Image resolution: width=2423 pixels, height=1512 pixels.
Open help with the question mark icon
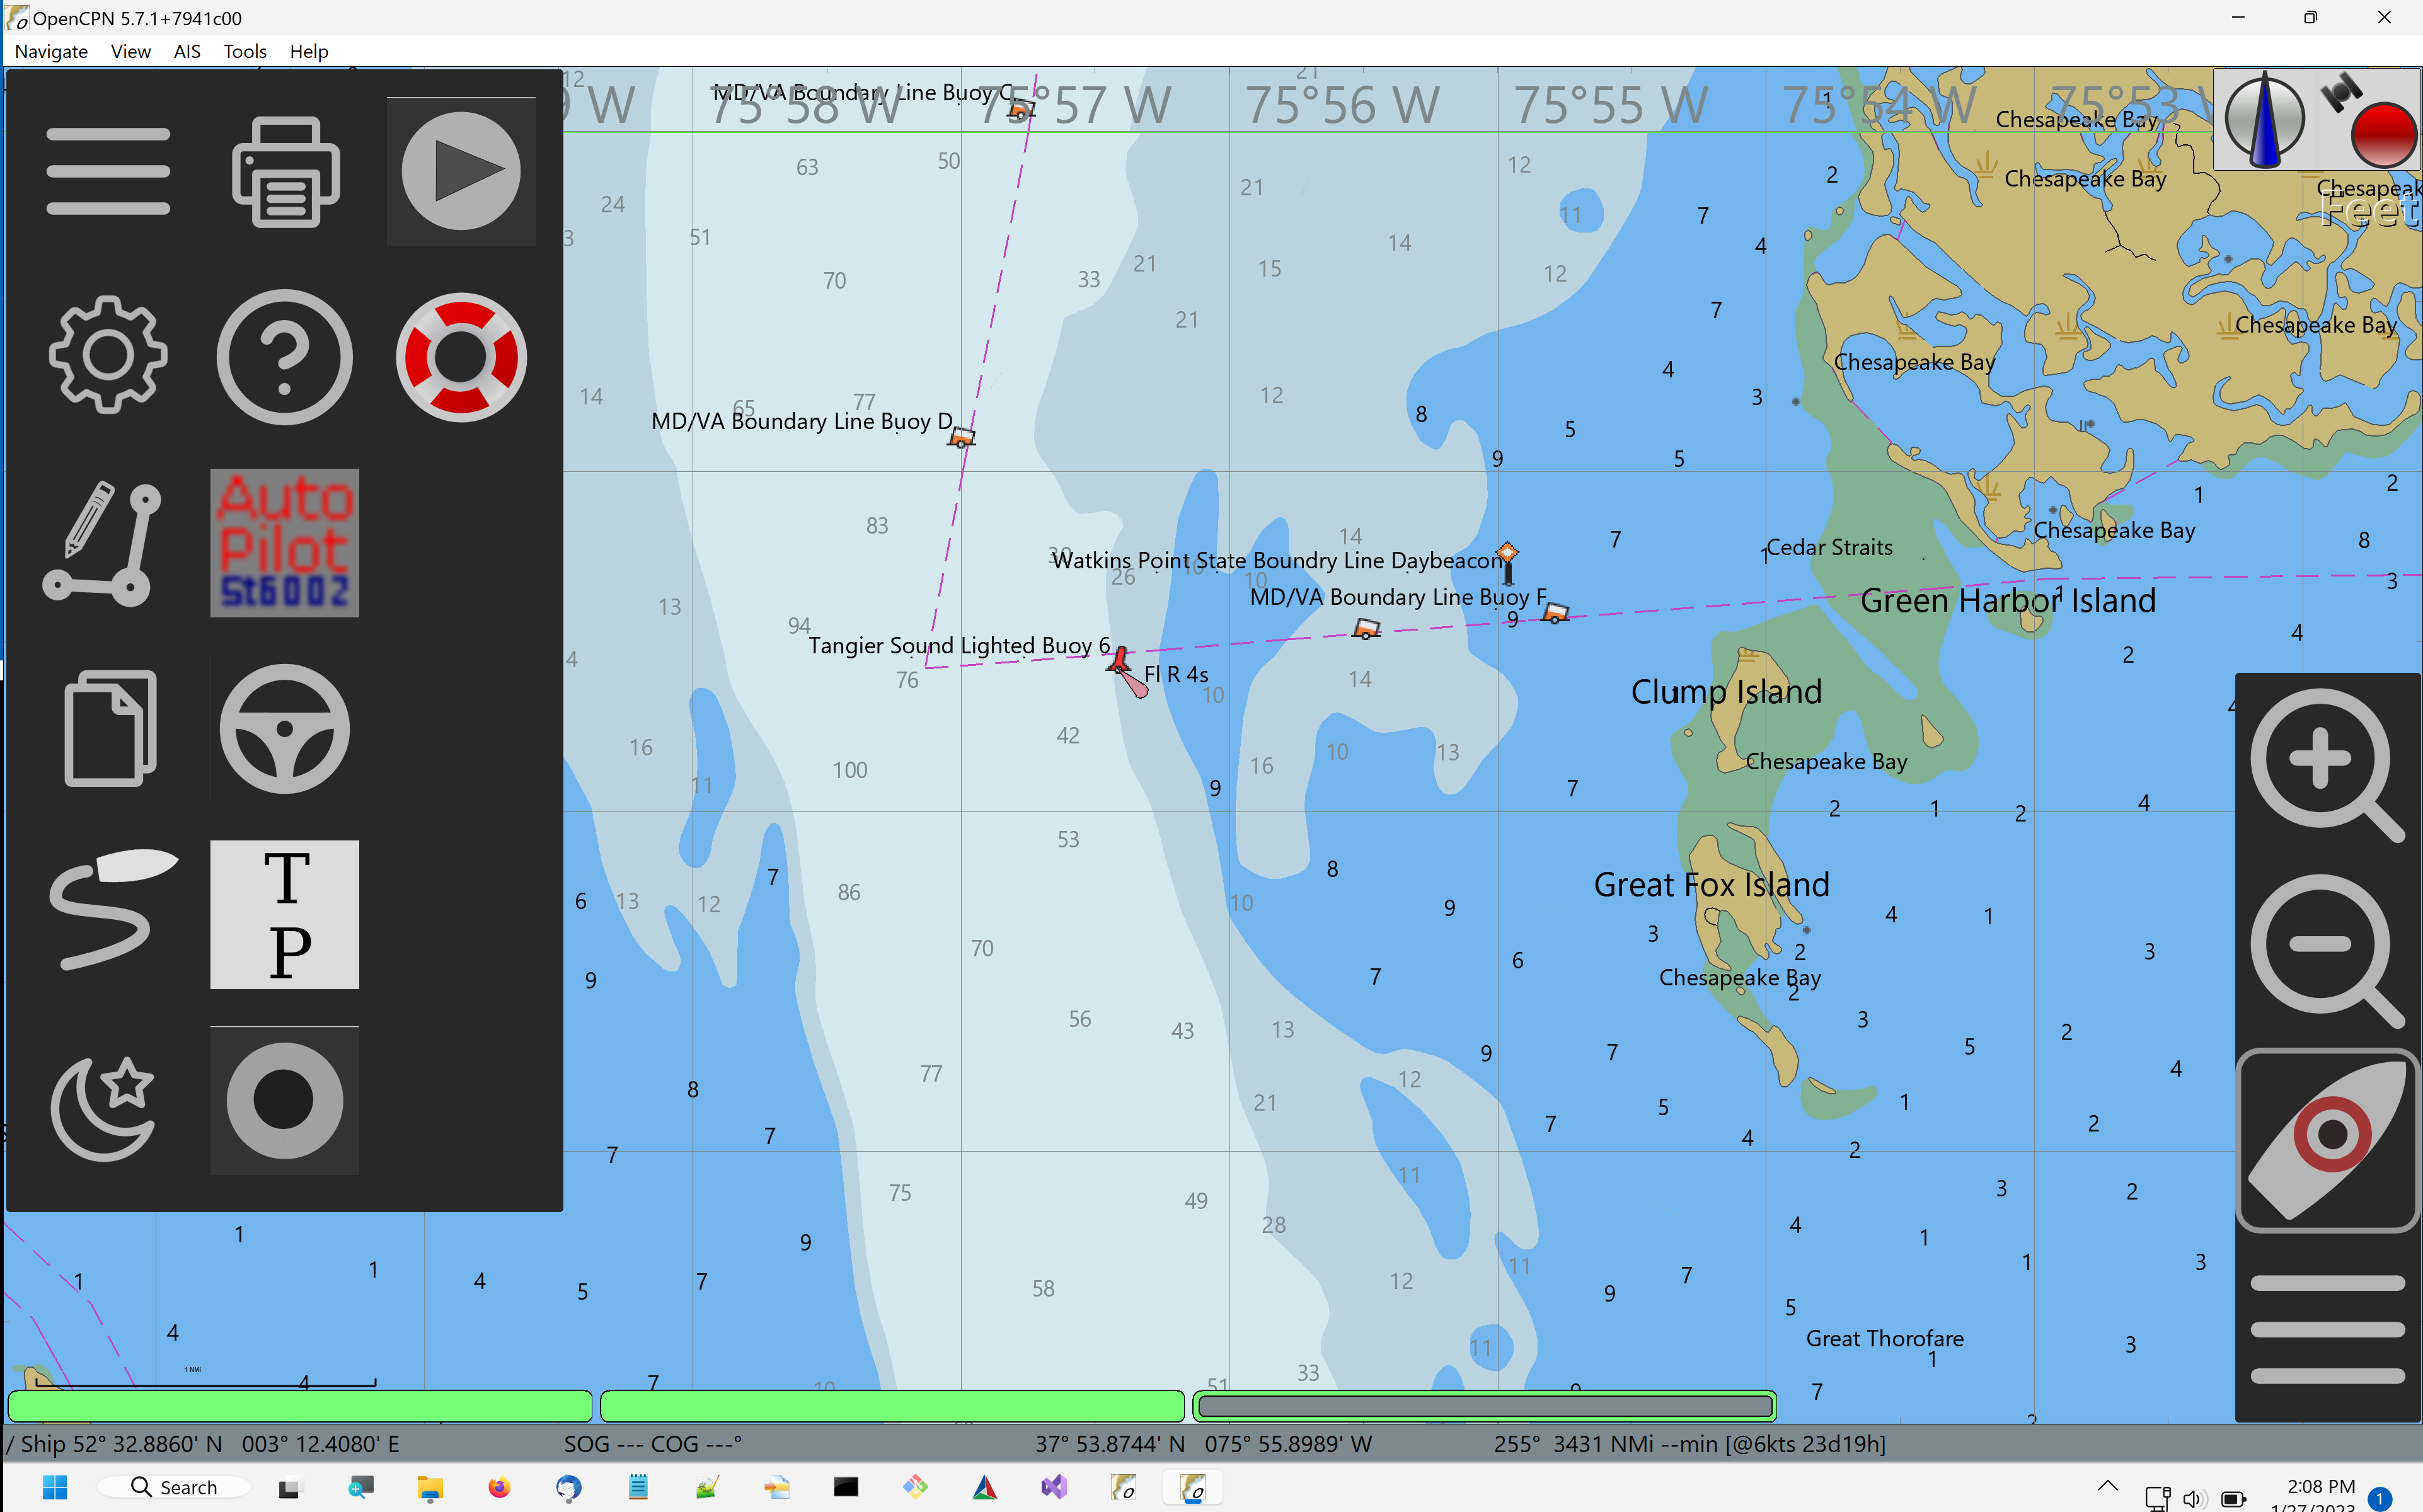(285, 357)
